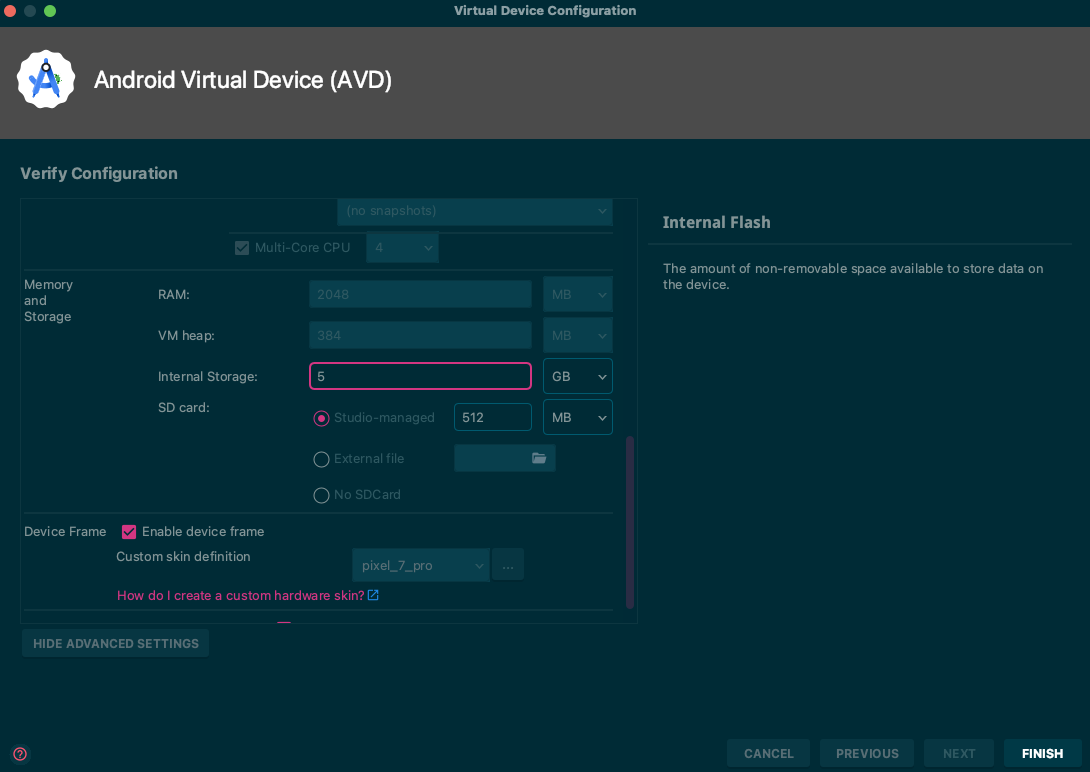Viewport: 1090px width, 772px height.
Task: Click the 'Memory and Storage' section label
Action: coord(48,300)
